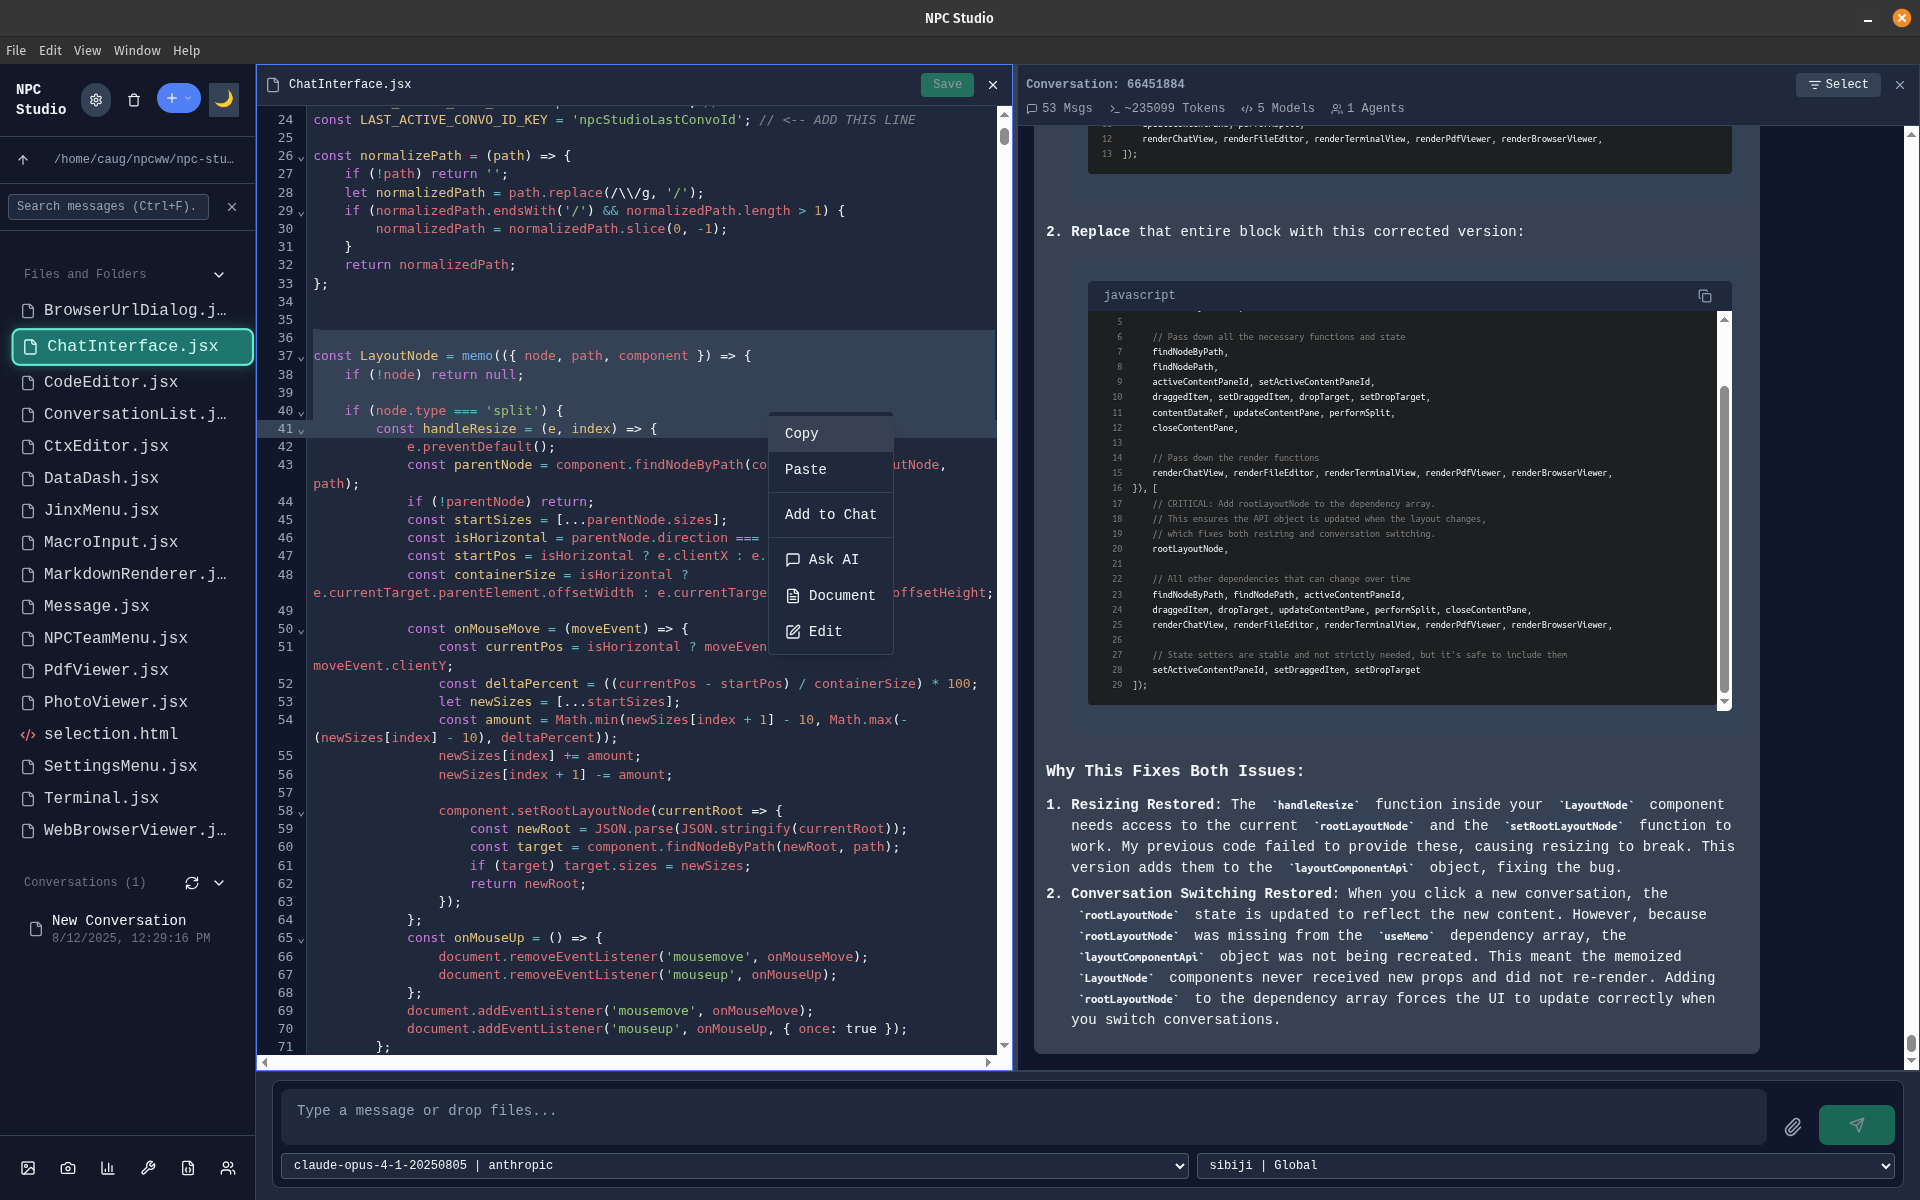
Task: Click the paperclip attach file icon
Action: tap(1793, 1127)
